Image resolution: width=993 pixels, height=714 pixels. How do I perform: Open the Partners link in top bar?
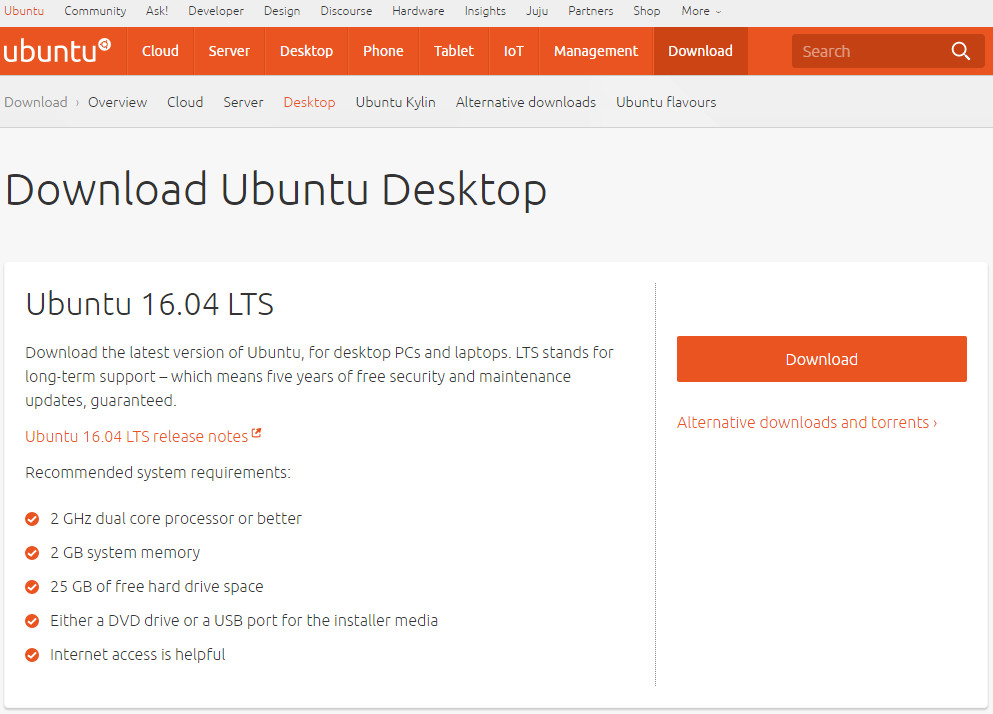coord(590,11)
